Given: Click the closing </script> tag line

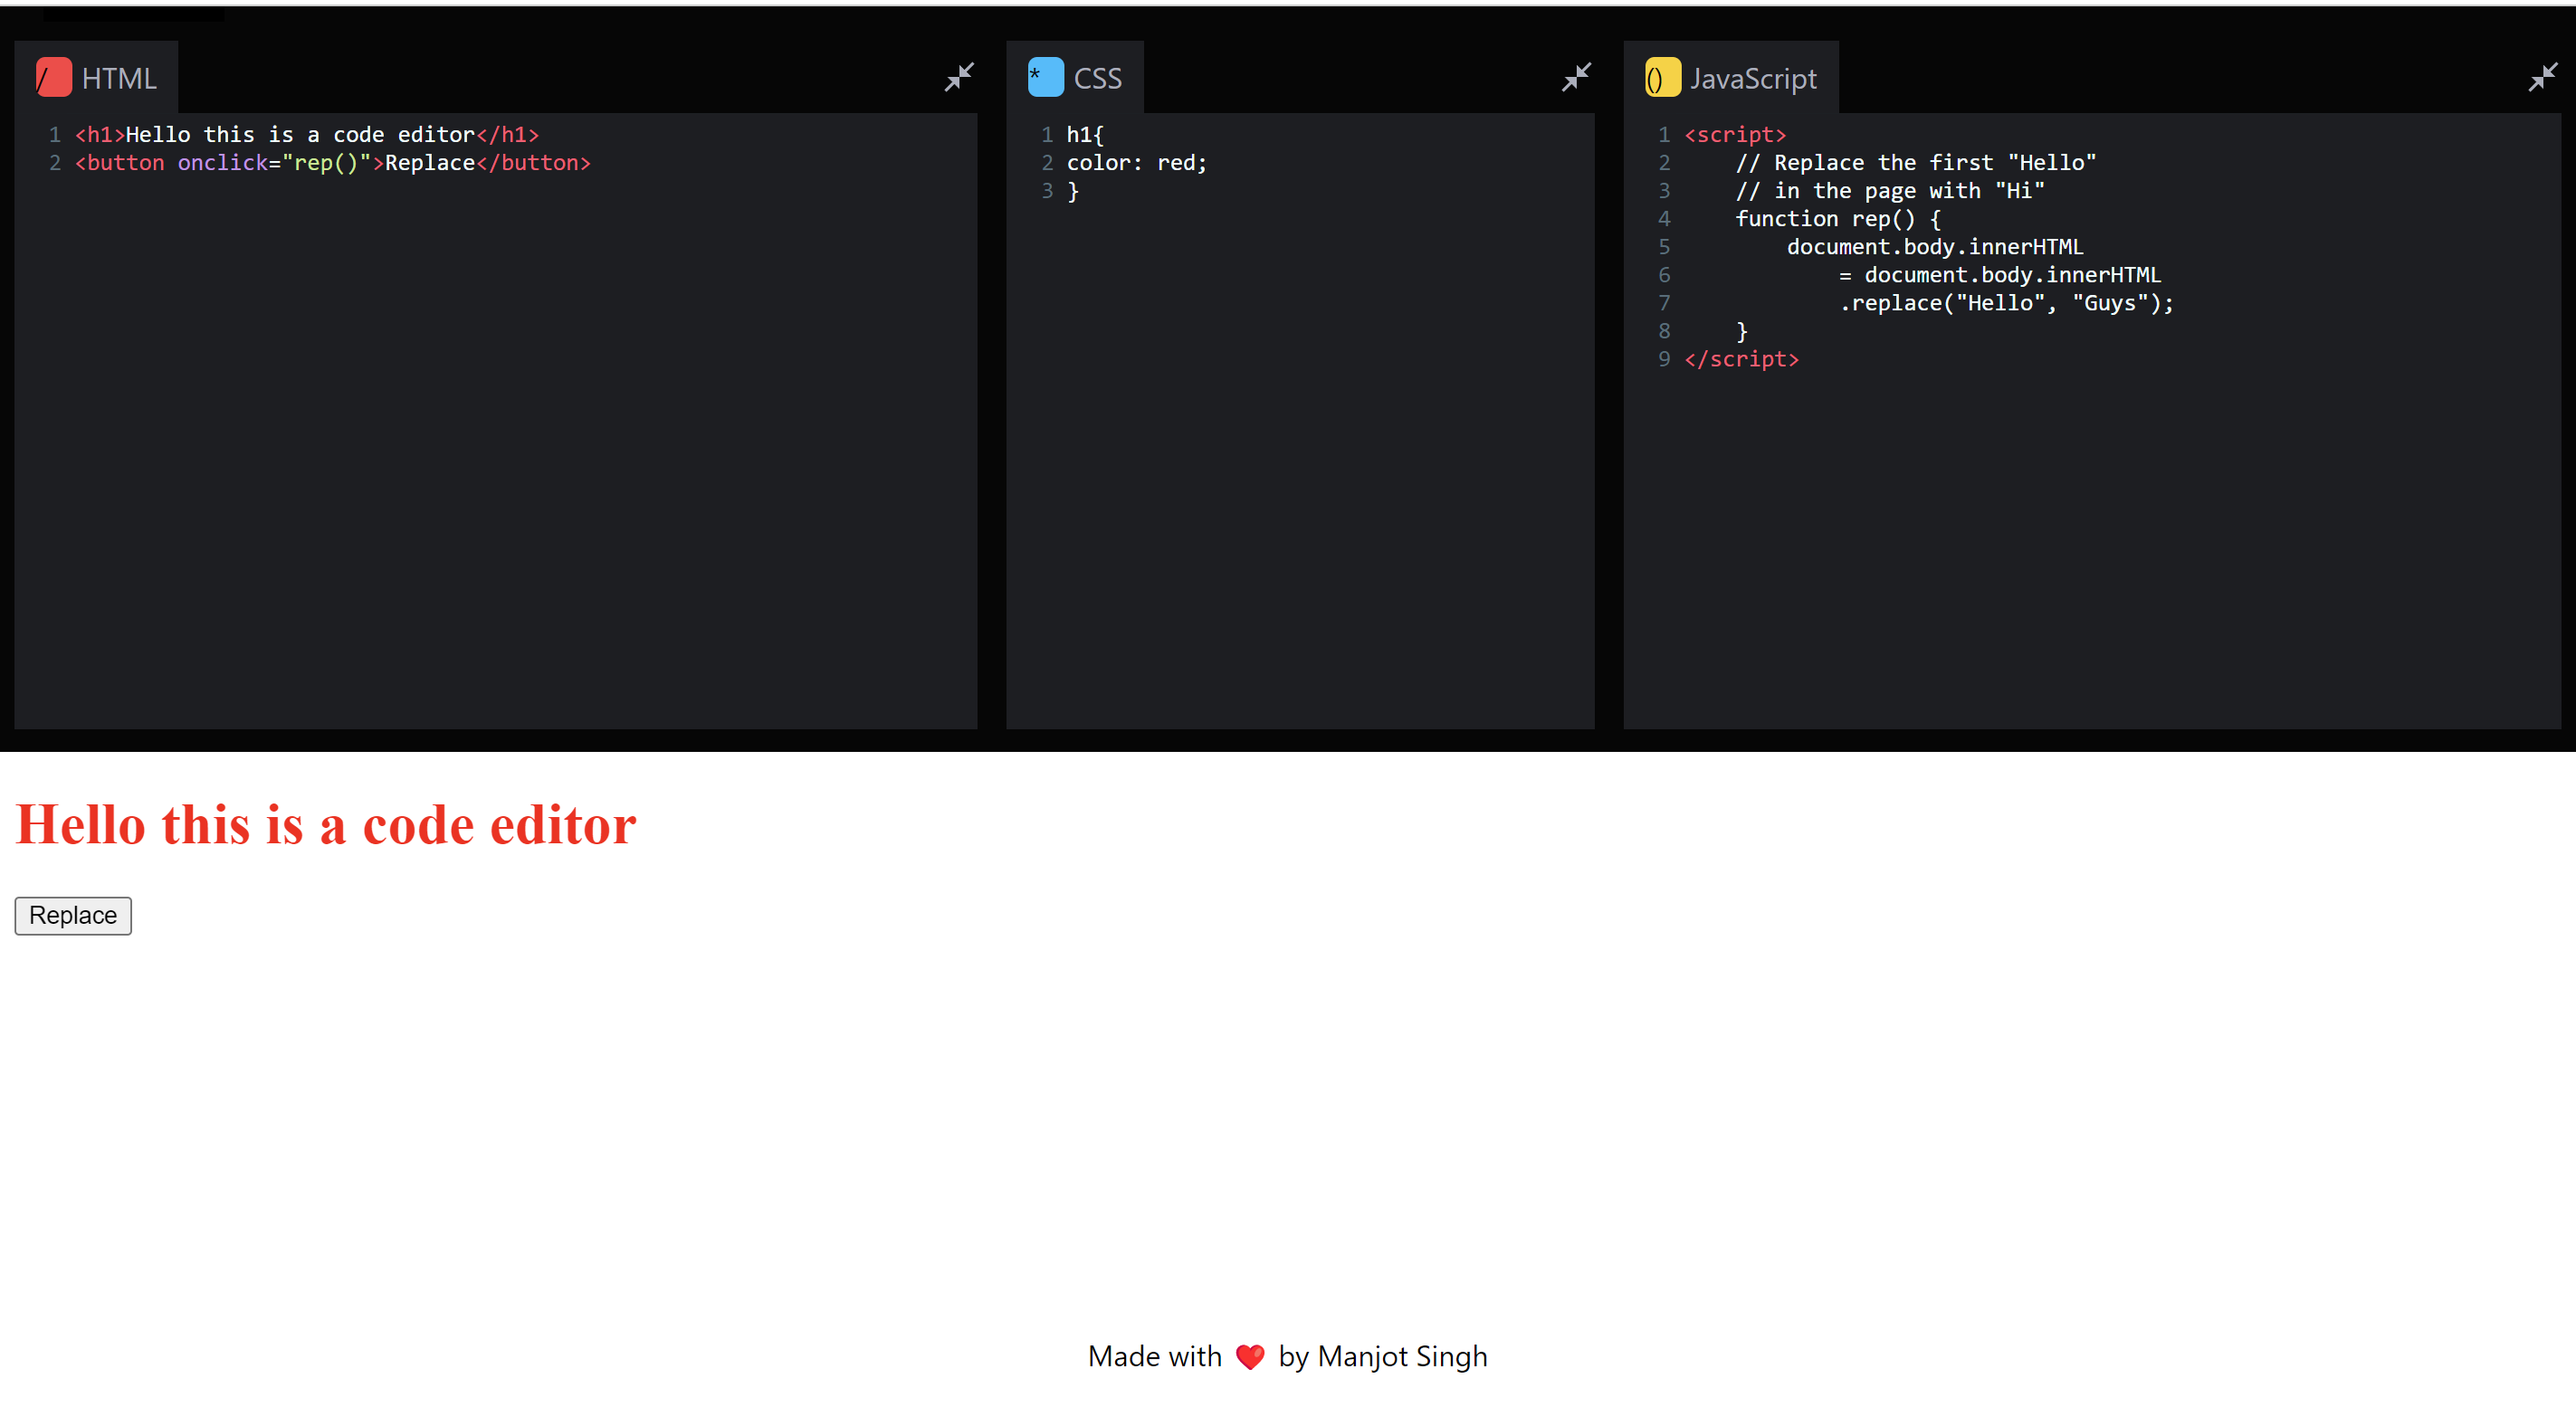Looking at the screenshot, I should point(1742,358).
